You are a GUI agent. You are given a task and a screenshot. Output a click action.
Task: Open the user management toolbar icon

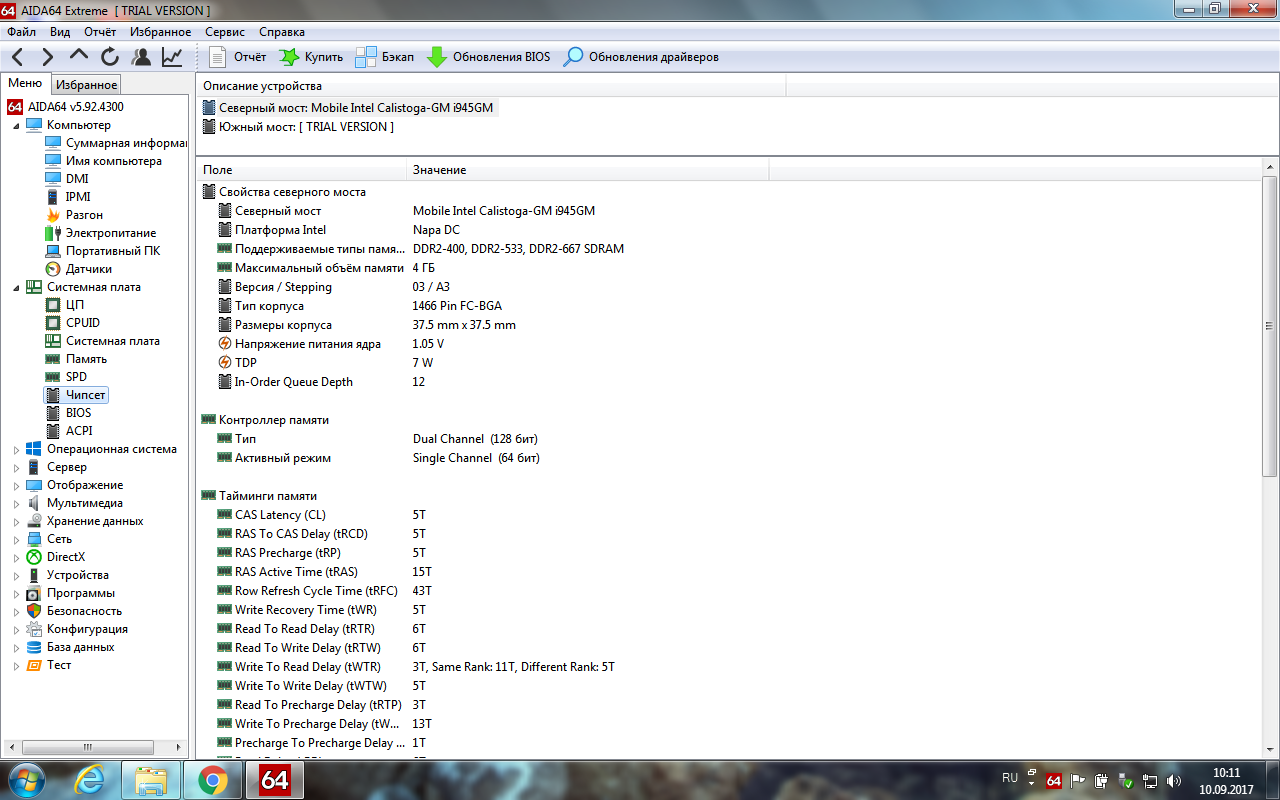[141, 57]
